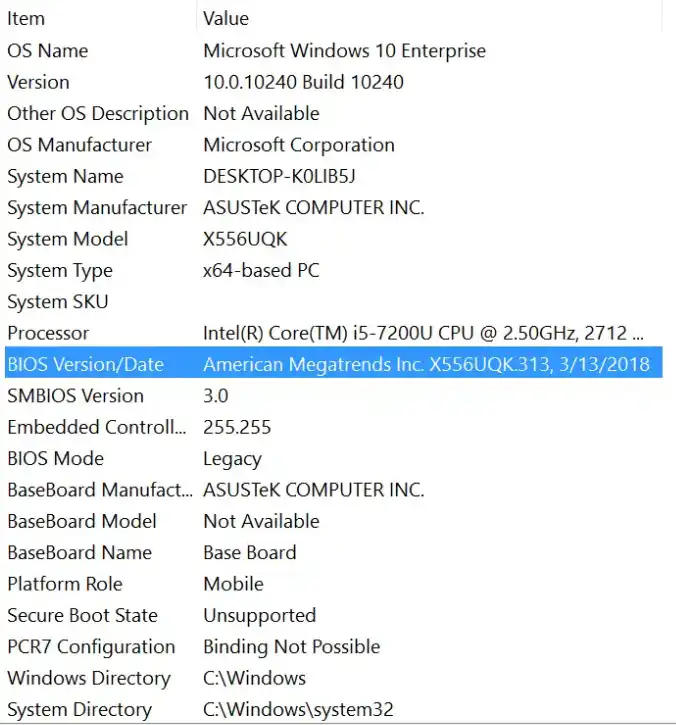Select the OS Name row

(48, 51)
